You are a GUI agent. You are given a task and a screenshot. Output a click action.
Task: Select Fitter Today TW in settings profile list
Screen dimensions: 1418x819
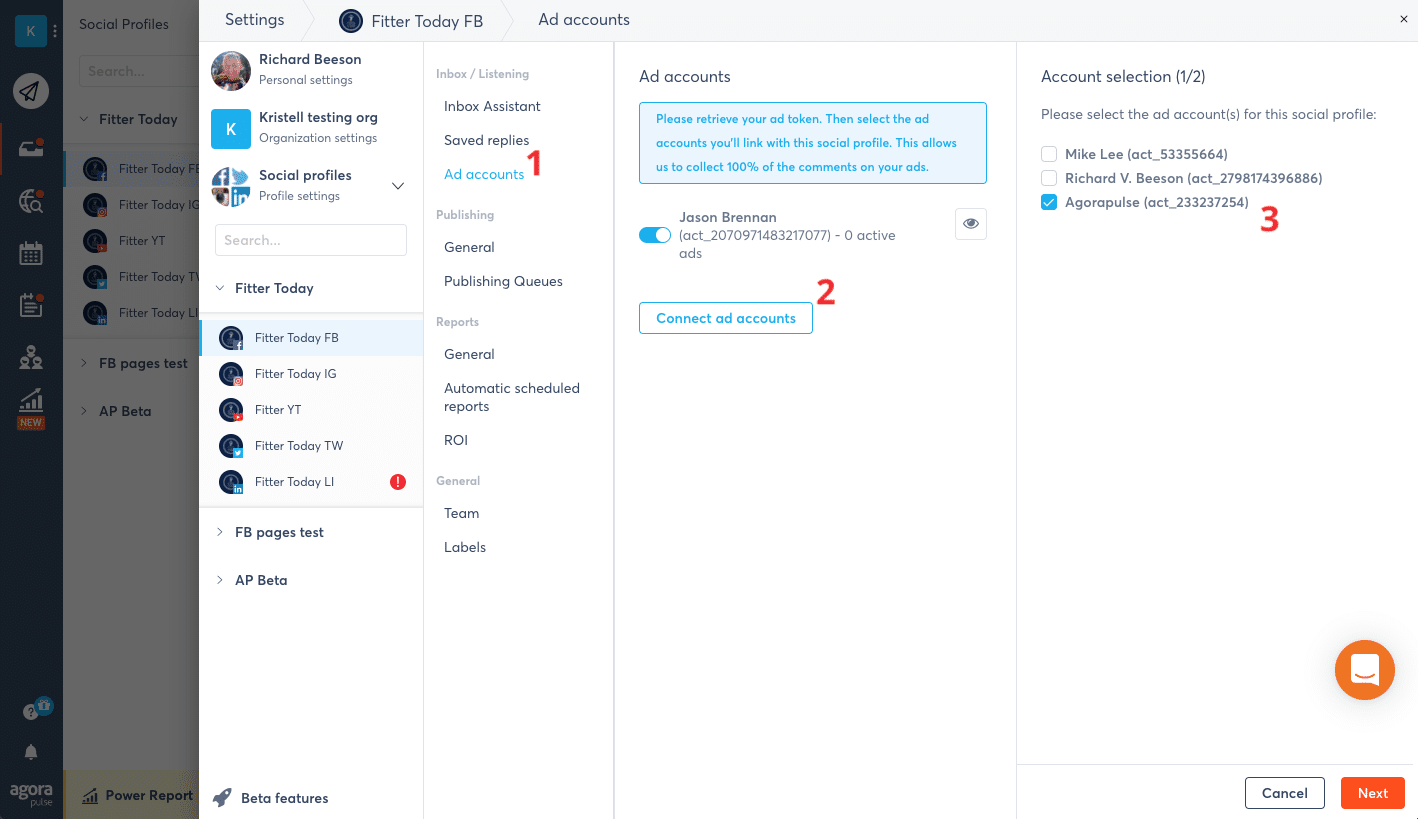point(311,446)
